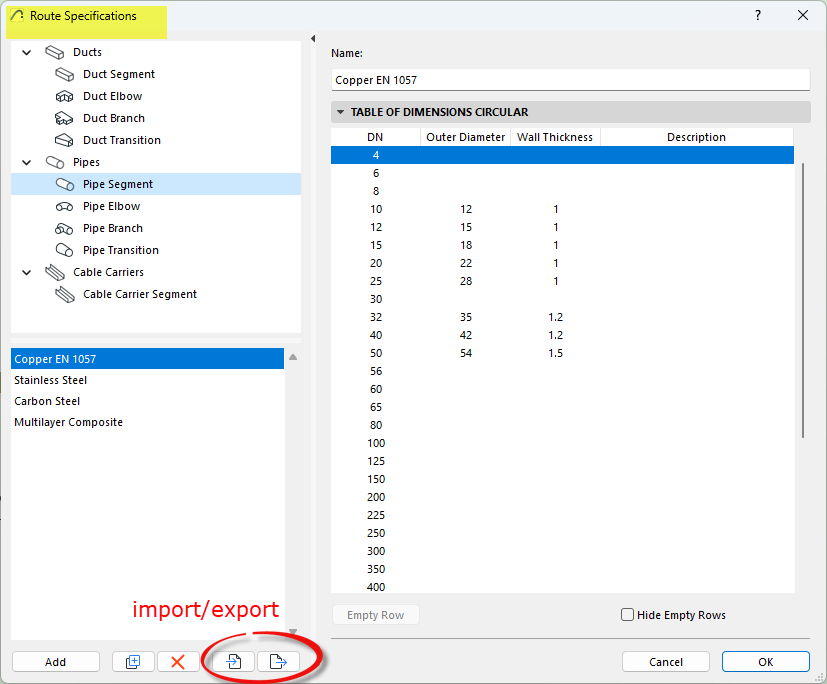Select the DN 100 table row
The image size is (827, 684).
pos(562,444)
